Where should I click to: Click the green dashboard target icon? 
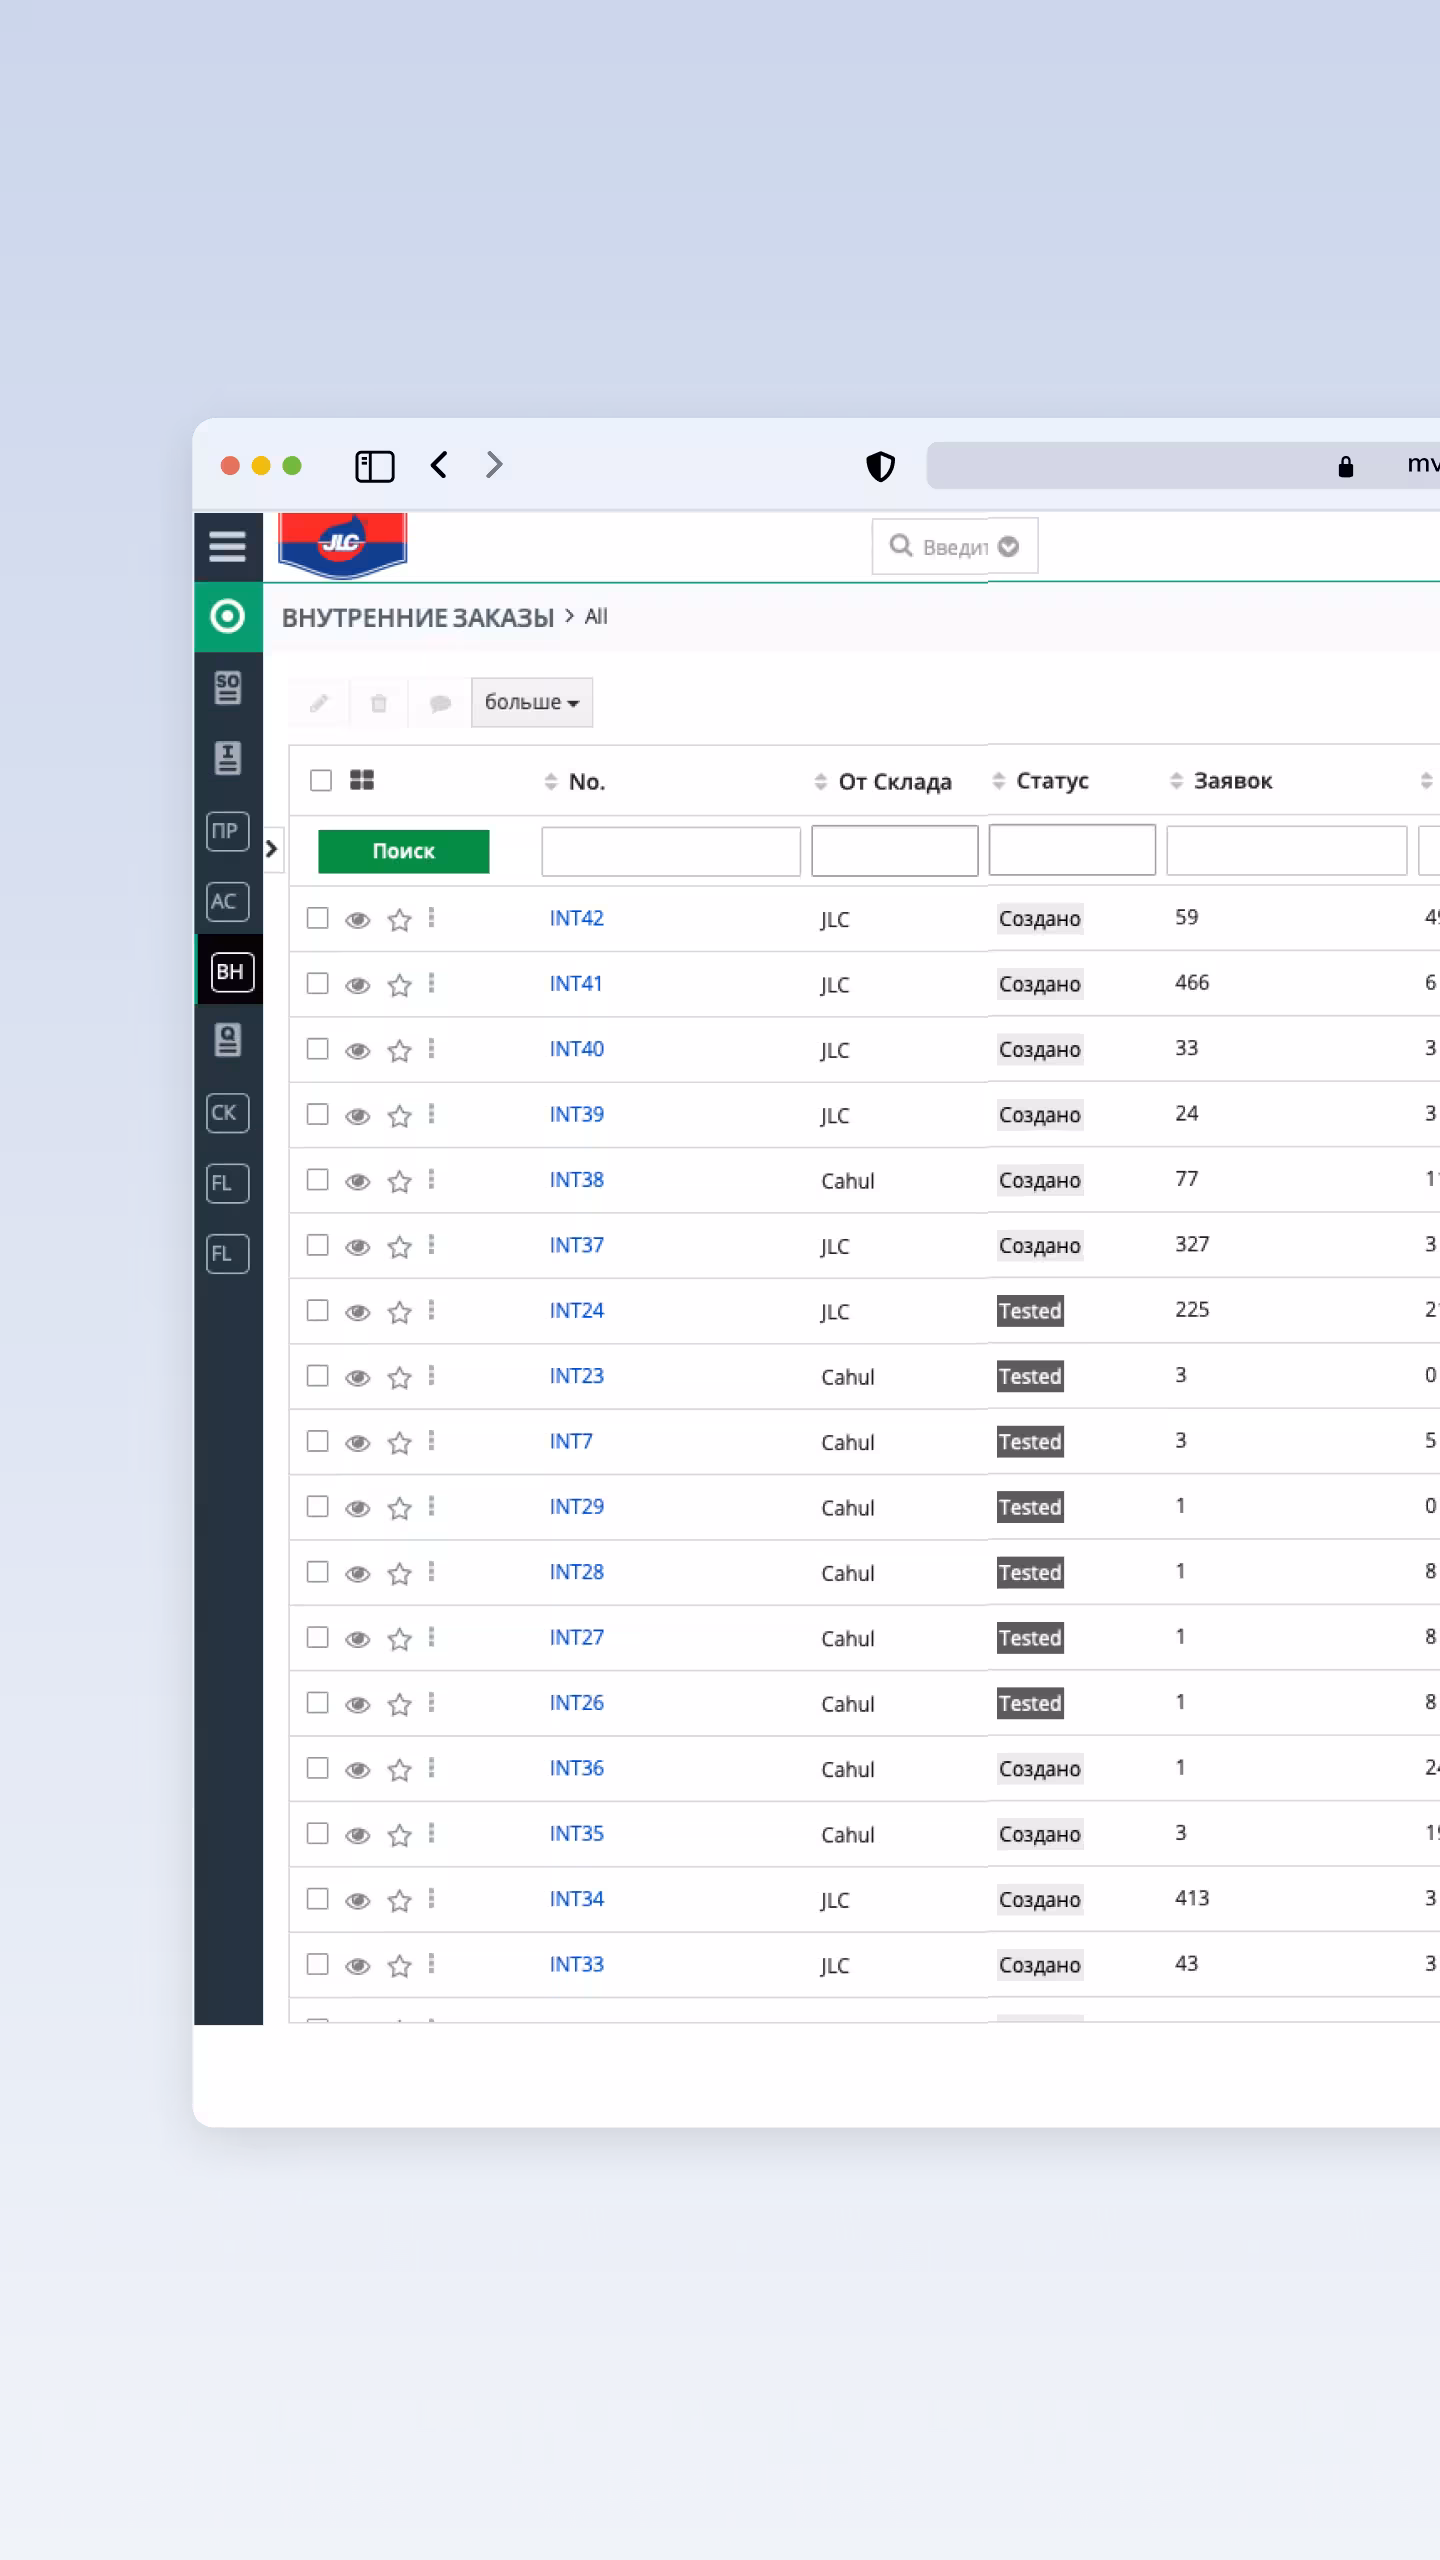(227, 616)
